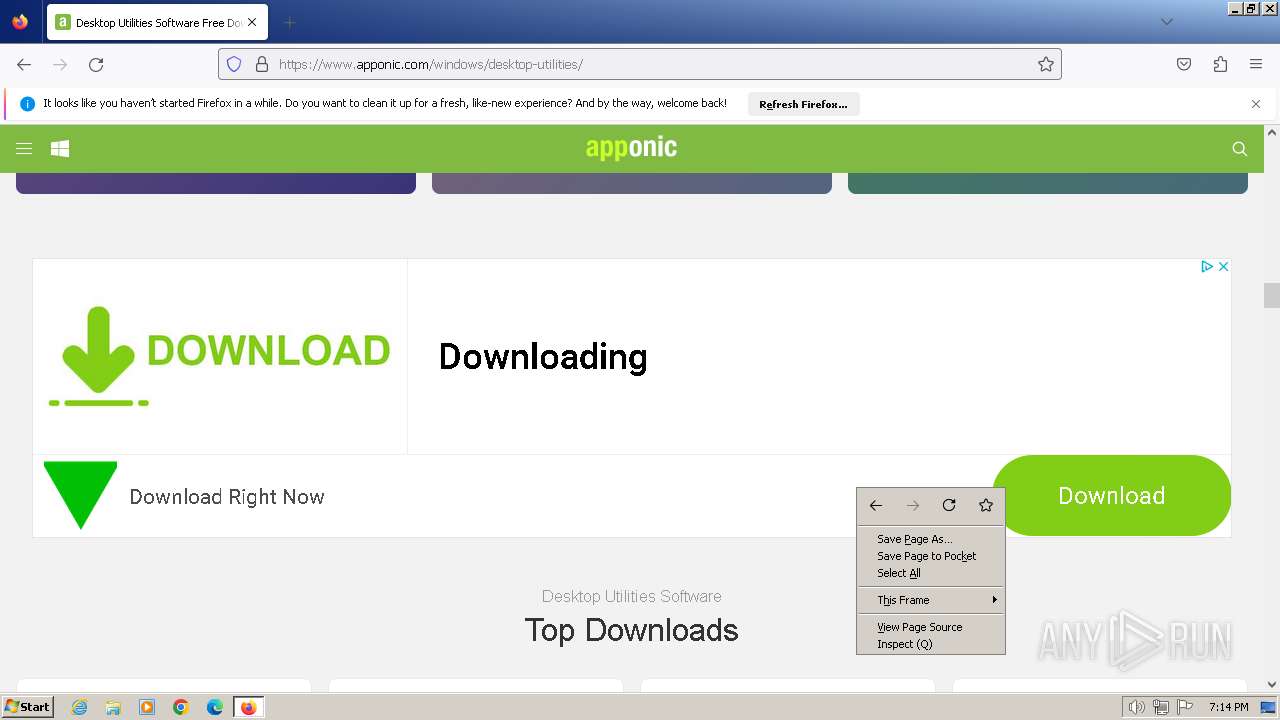Click the Refresh Firefox button
The height and width of the screenshot is (720, 1280).
803,104
